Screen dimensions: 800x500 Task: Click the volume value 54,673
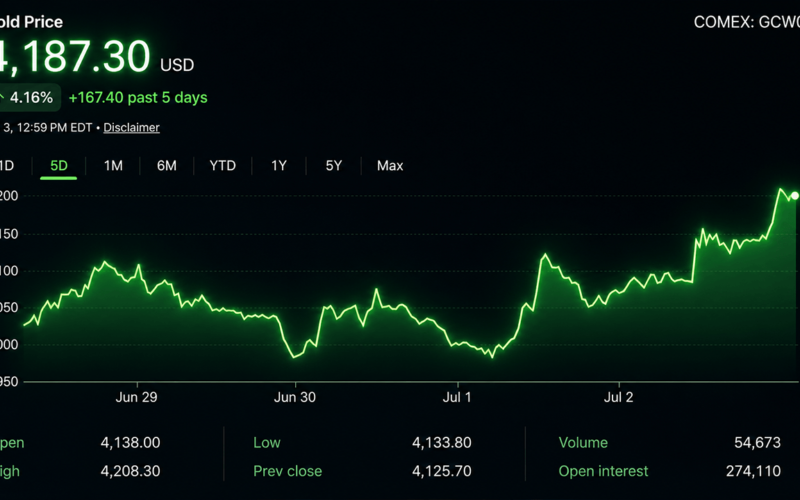coord(758,442)
